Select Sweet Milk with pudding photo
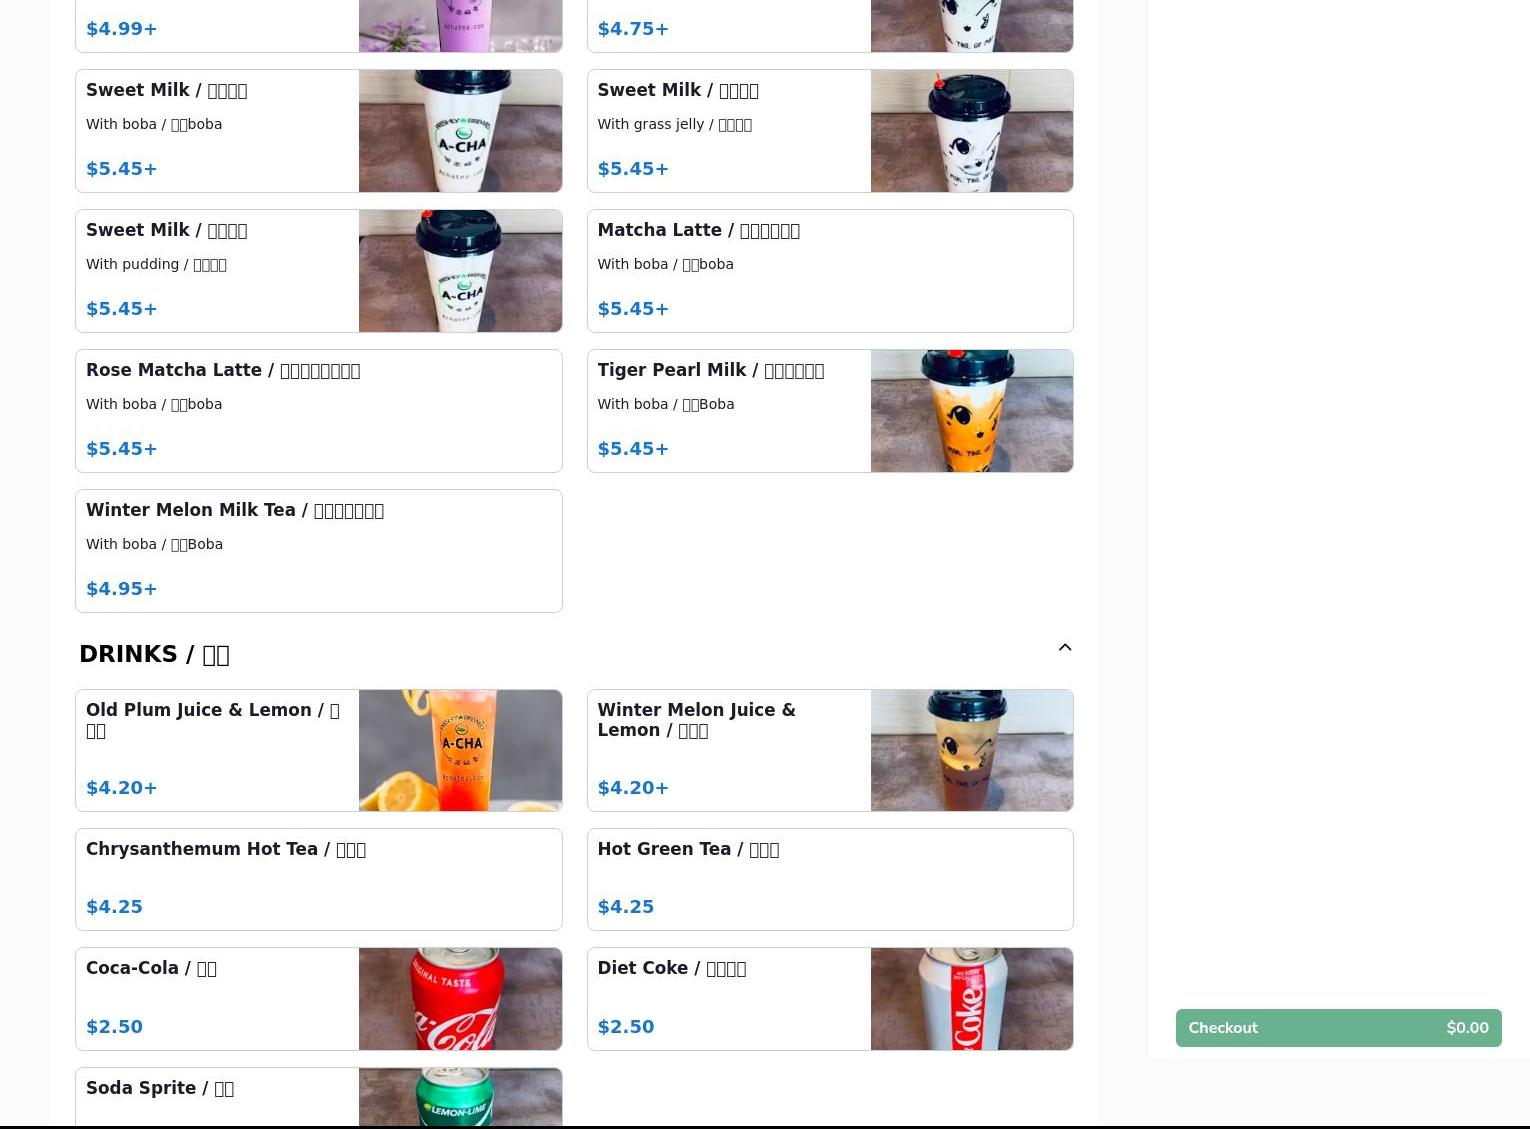This screenshot has height=1129, width=1530. 460,271
